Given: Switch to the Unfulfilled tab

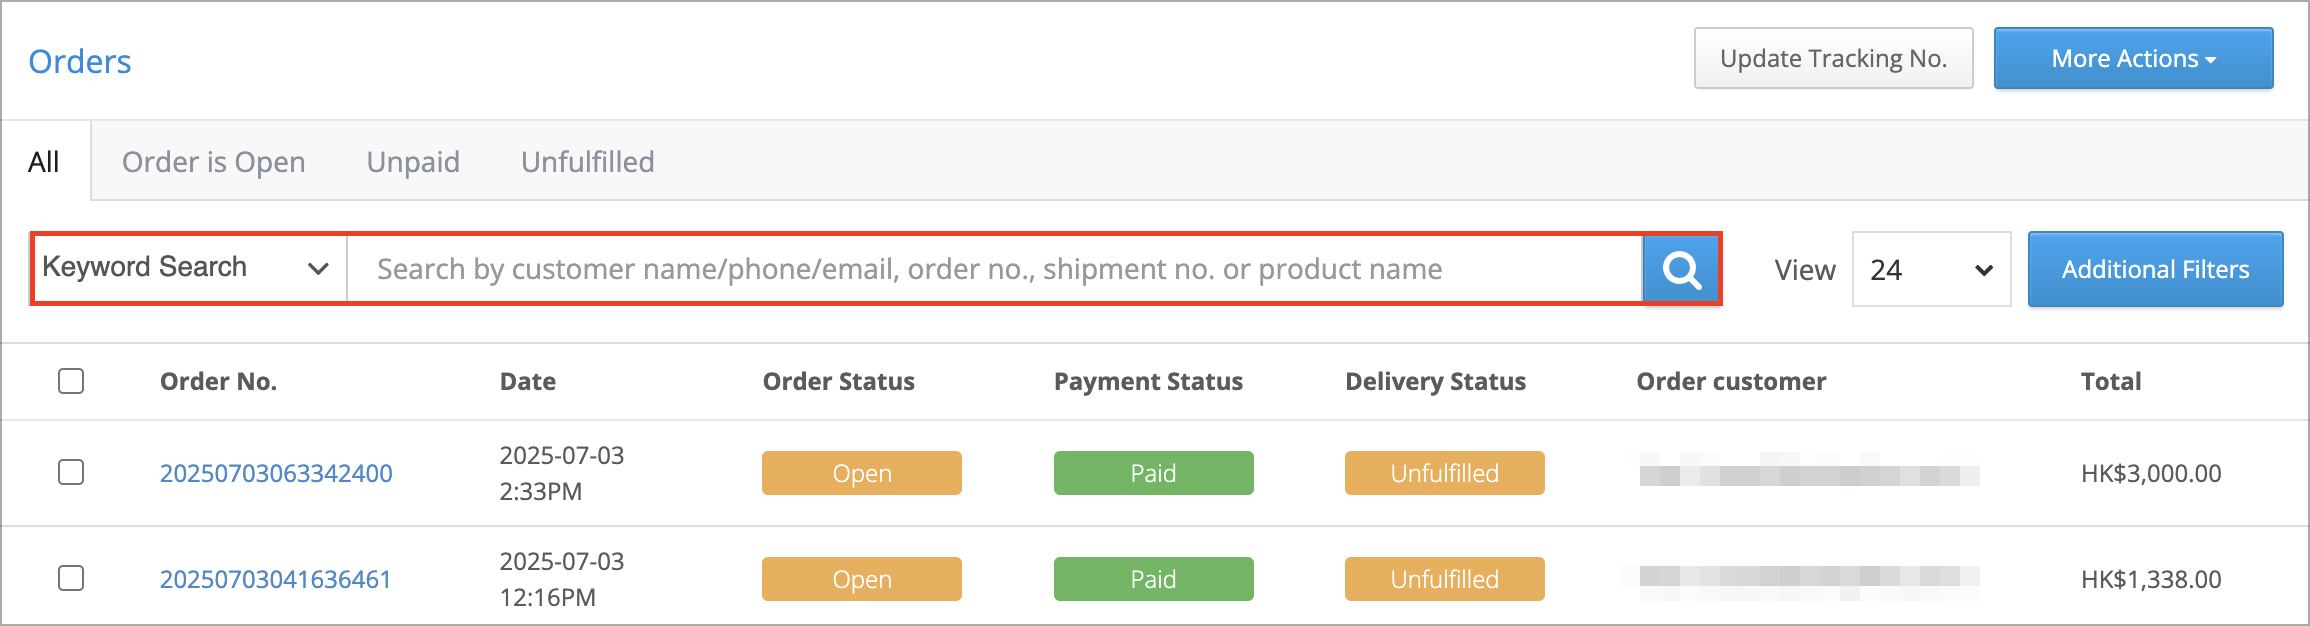Looking at the screenshot, I should click(588, 162).
